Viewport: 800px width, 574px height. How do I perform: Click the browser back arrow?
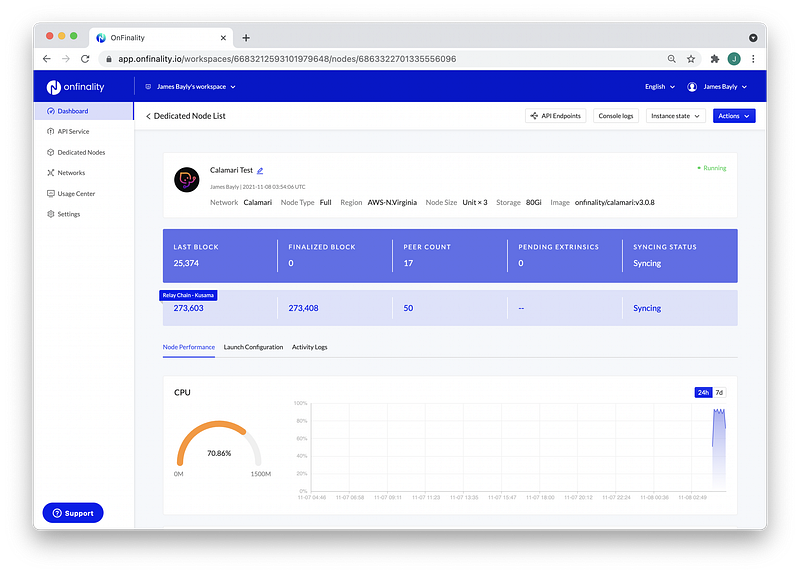pos(46,59)
